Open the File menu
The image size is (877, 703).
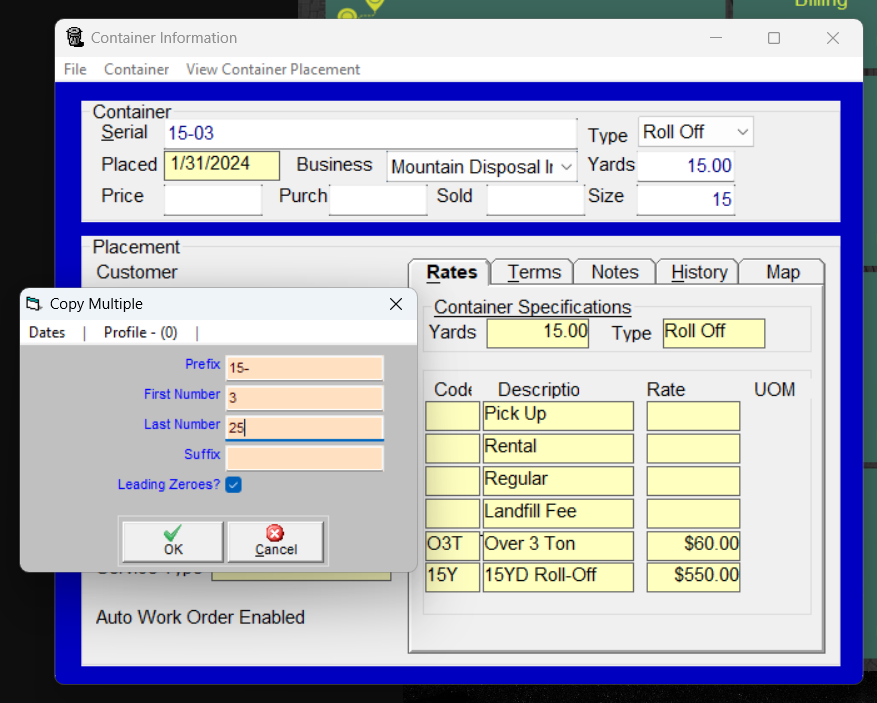[x=75, y=69]
